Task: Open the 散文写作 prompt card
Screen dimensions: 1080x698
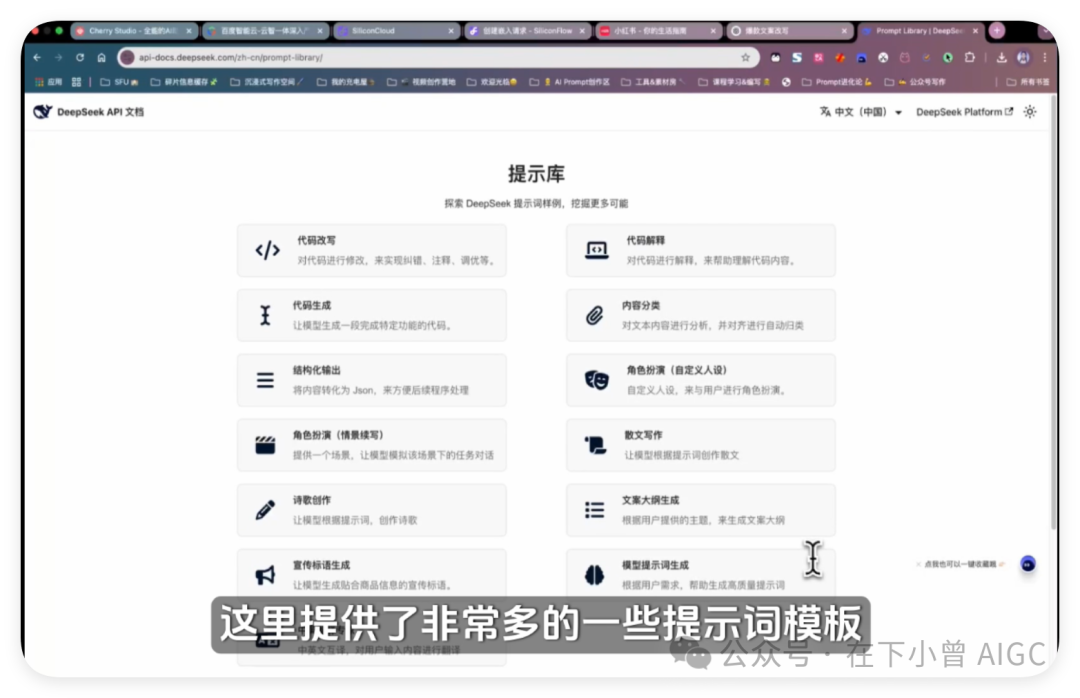Action: pos(700,445)
